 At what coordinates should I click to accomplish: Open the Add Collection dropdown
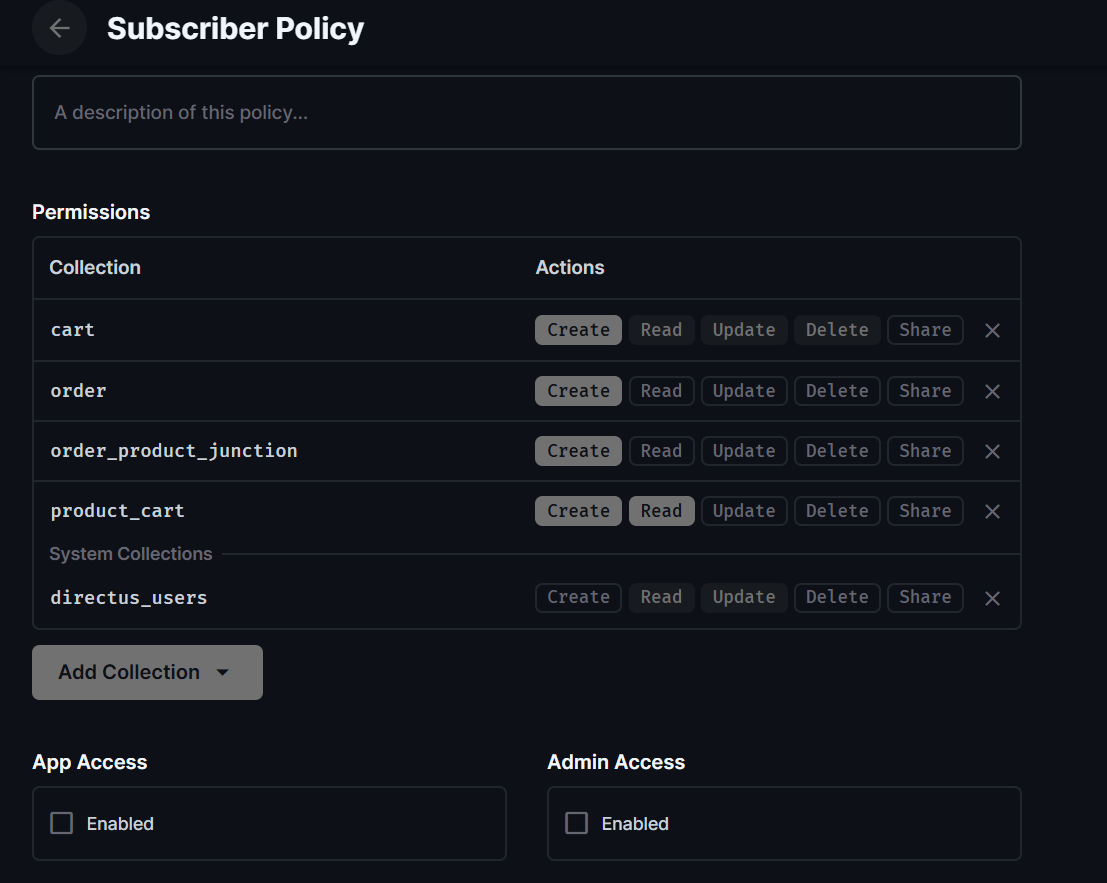(x=147, y=672)
